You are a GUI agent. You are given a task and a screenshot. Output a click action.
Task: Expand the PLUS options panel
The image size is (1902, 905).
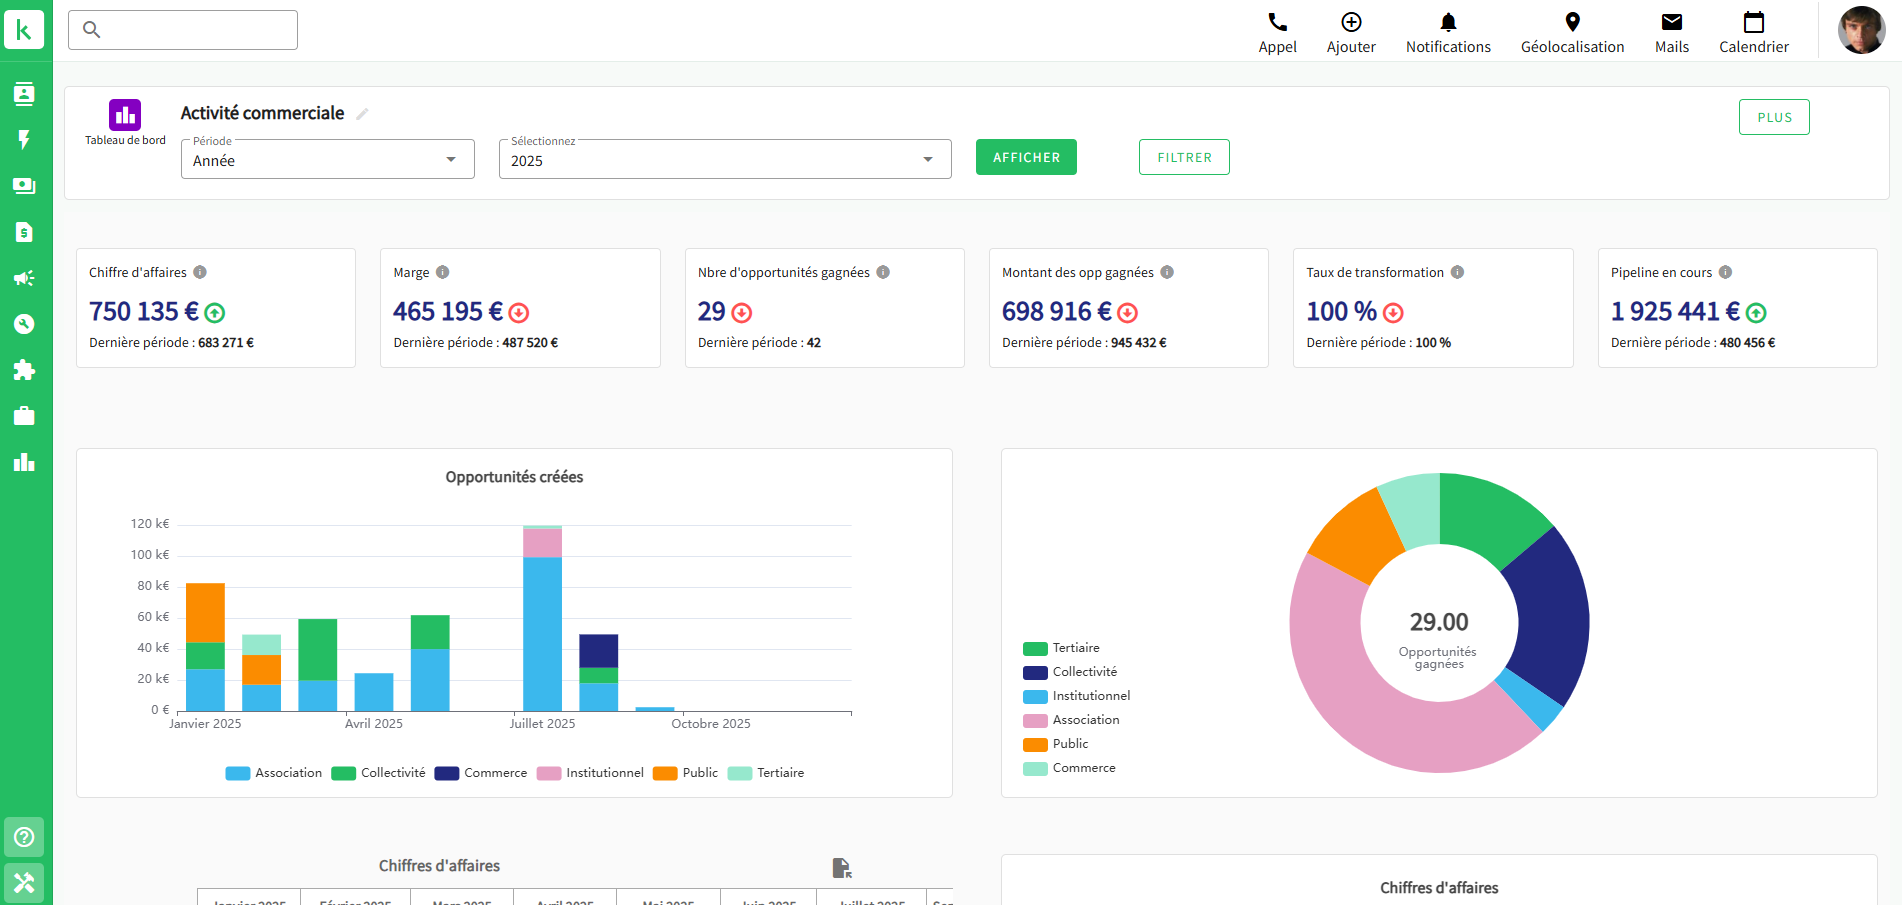coord(1773,117)
